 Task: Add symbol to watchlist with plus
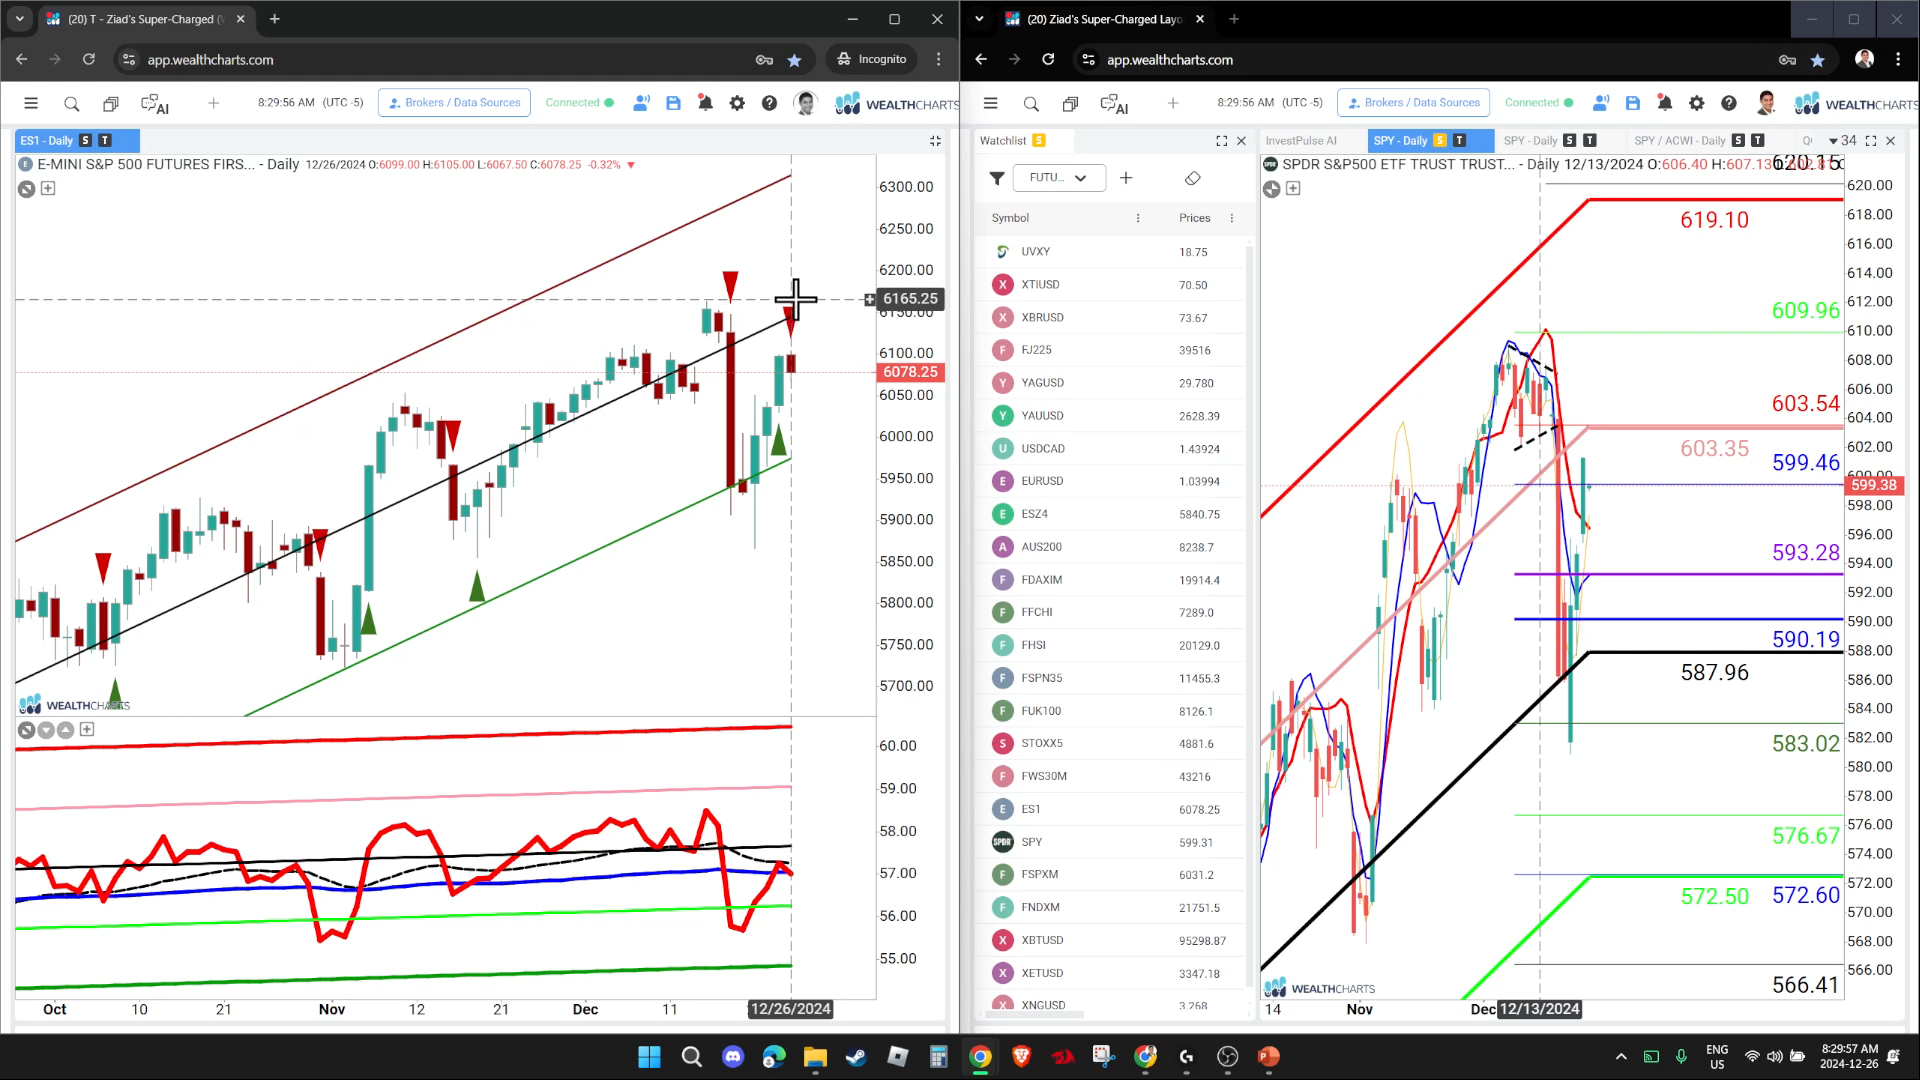(x=1126, y=178)
